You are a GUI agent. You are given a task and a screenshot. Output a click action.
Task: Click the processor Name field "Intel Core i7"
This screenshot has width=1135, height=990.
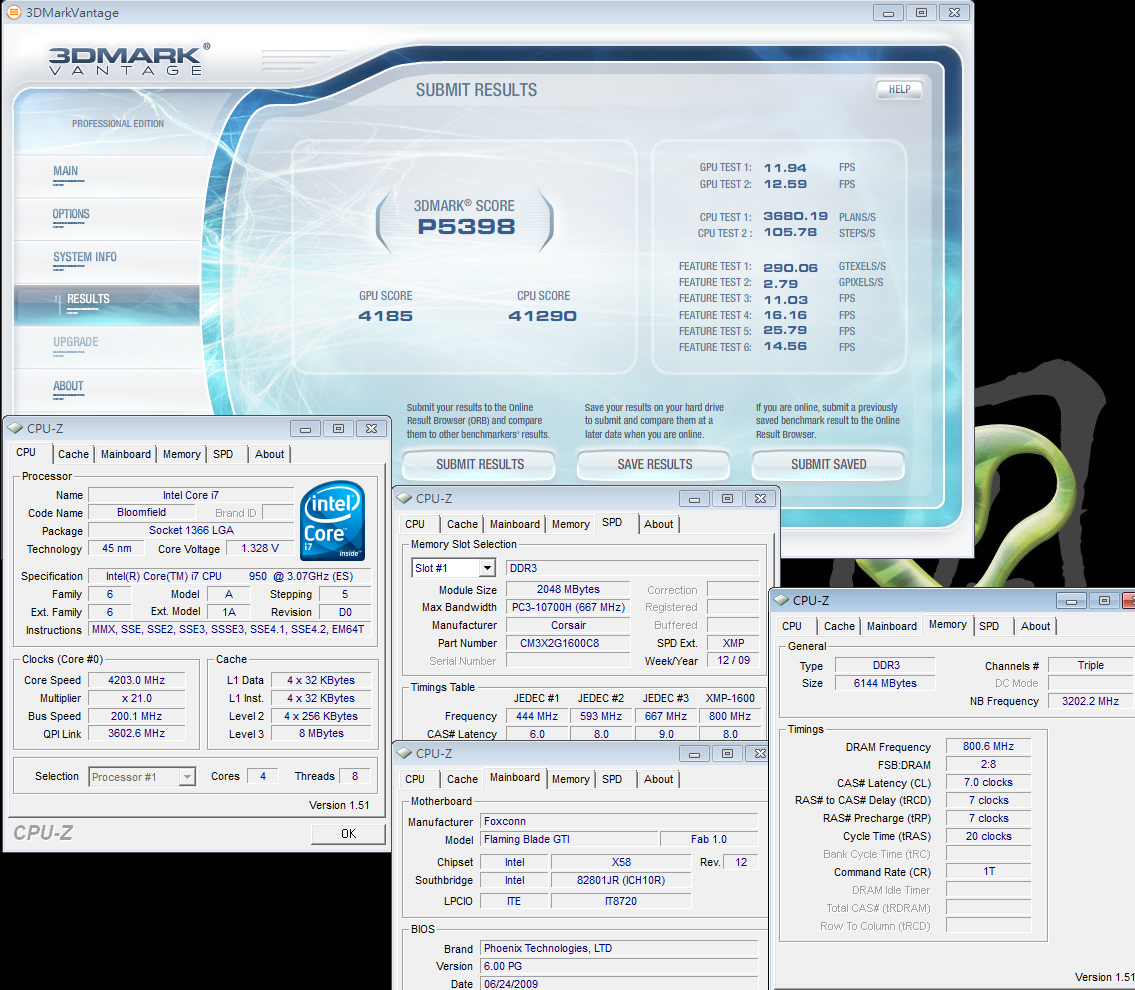[191, 495]
